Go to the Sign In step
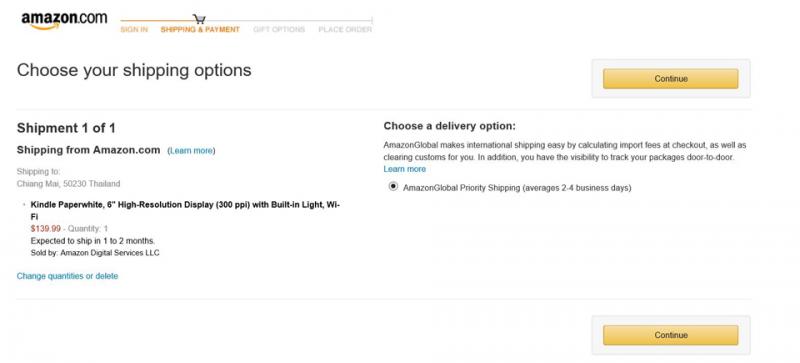 point(134,30)
